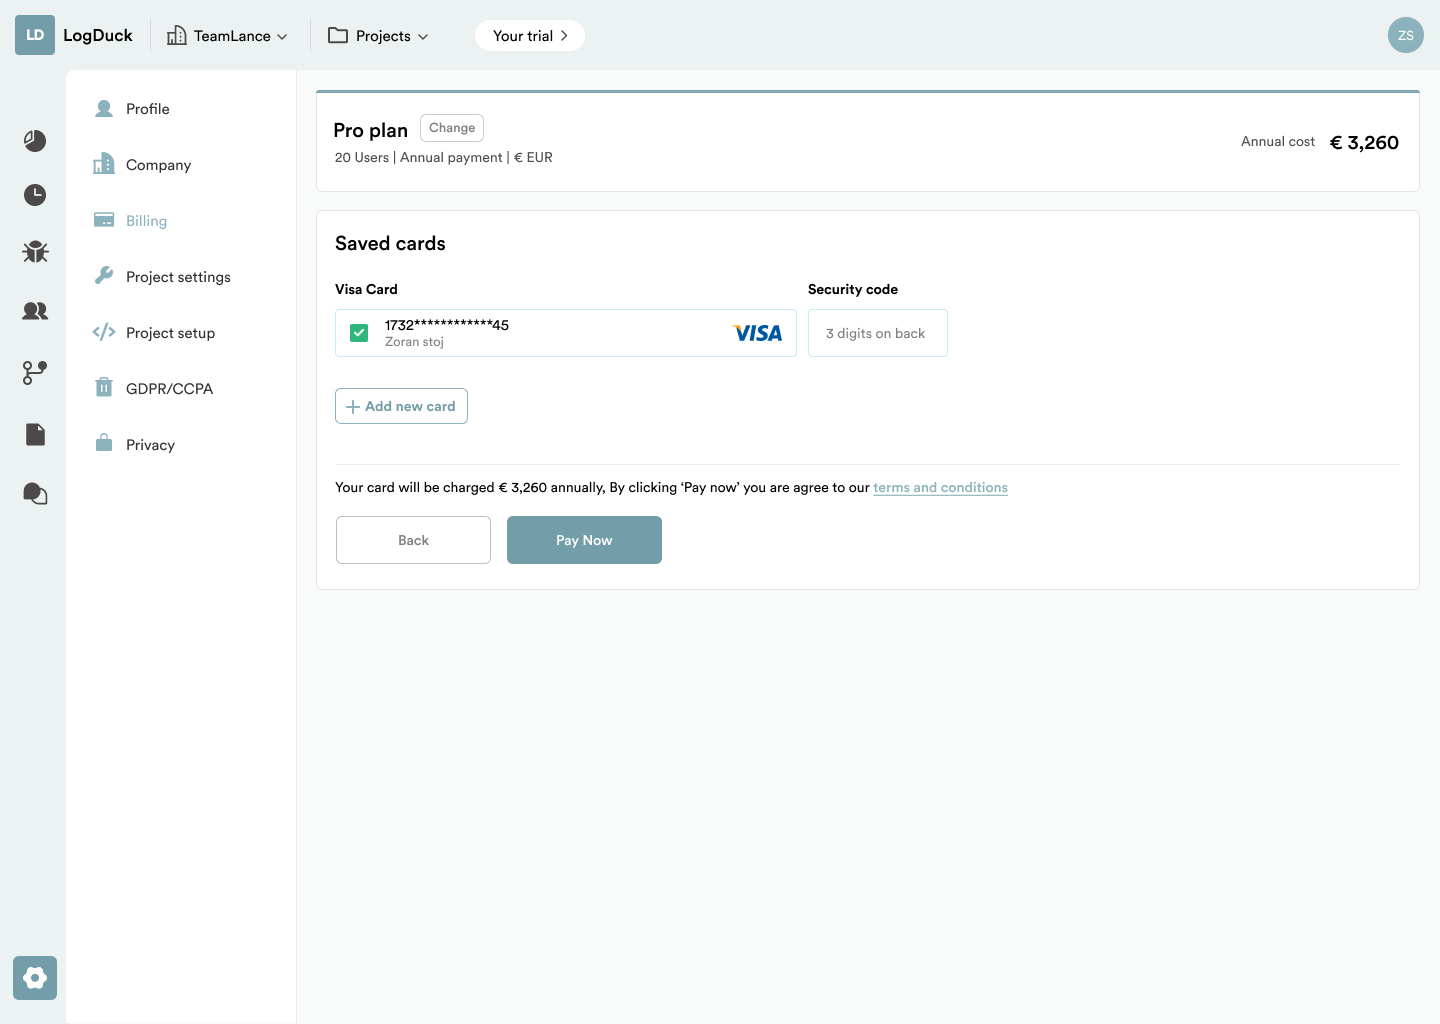The height and width of the screenshot is (1024, 1440).
Task: Open the team members icon
Action: coord(35,311)
